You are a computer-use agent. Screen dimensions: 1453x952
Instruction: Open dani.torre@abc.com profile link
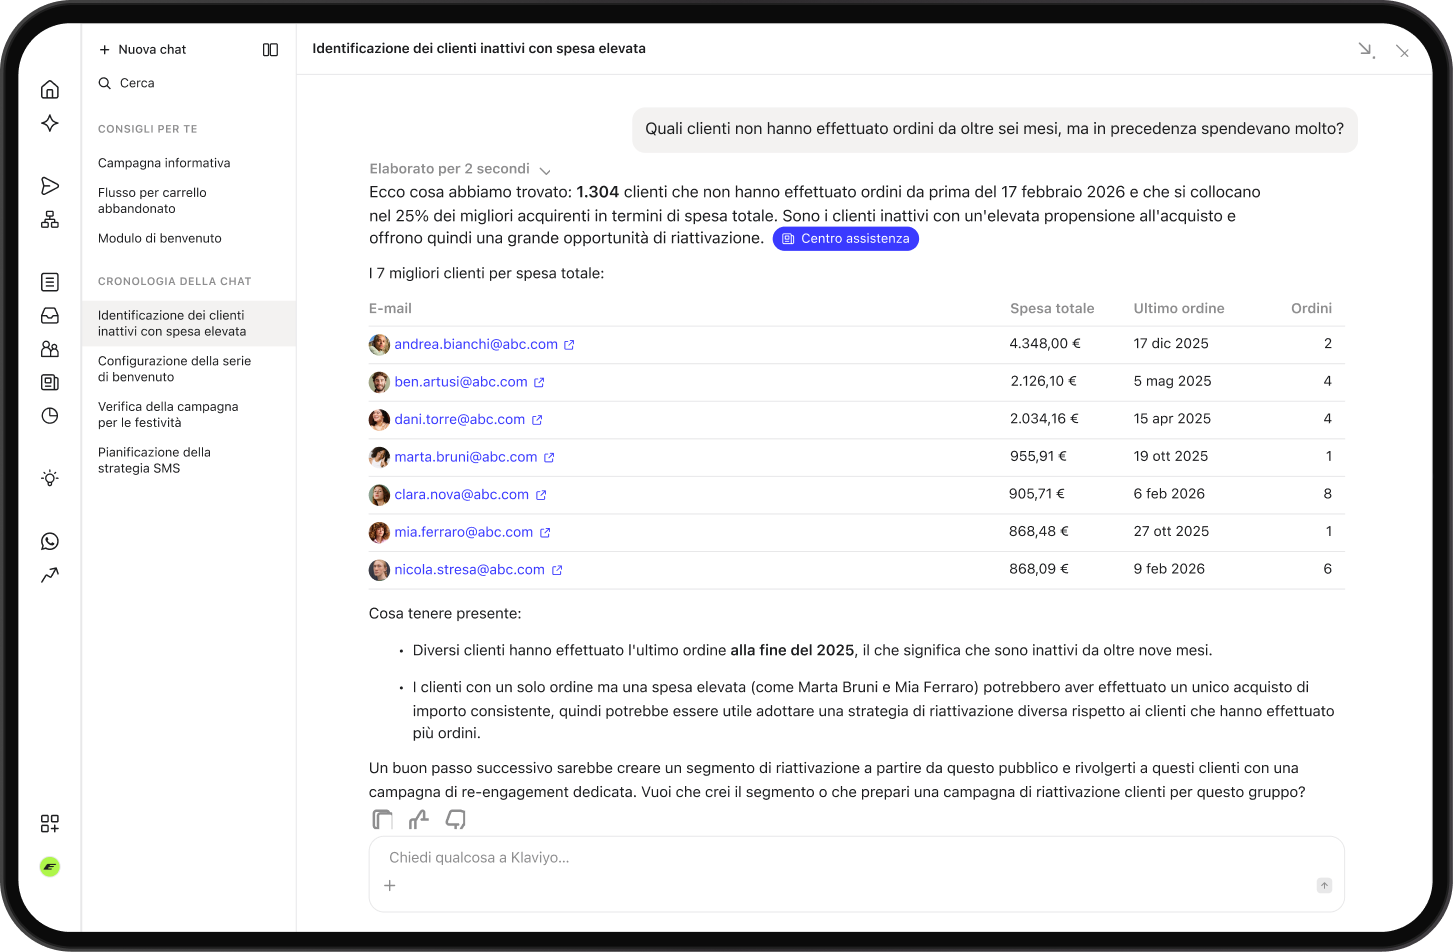(468, 420)
